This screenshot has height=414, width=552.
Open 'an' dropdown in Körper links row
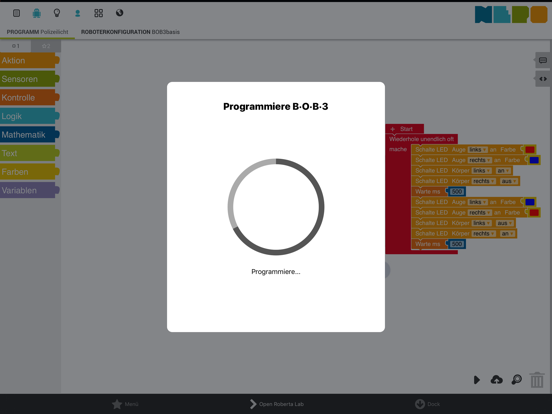coord(503,171)
